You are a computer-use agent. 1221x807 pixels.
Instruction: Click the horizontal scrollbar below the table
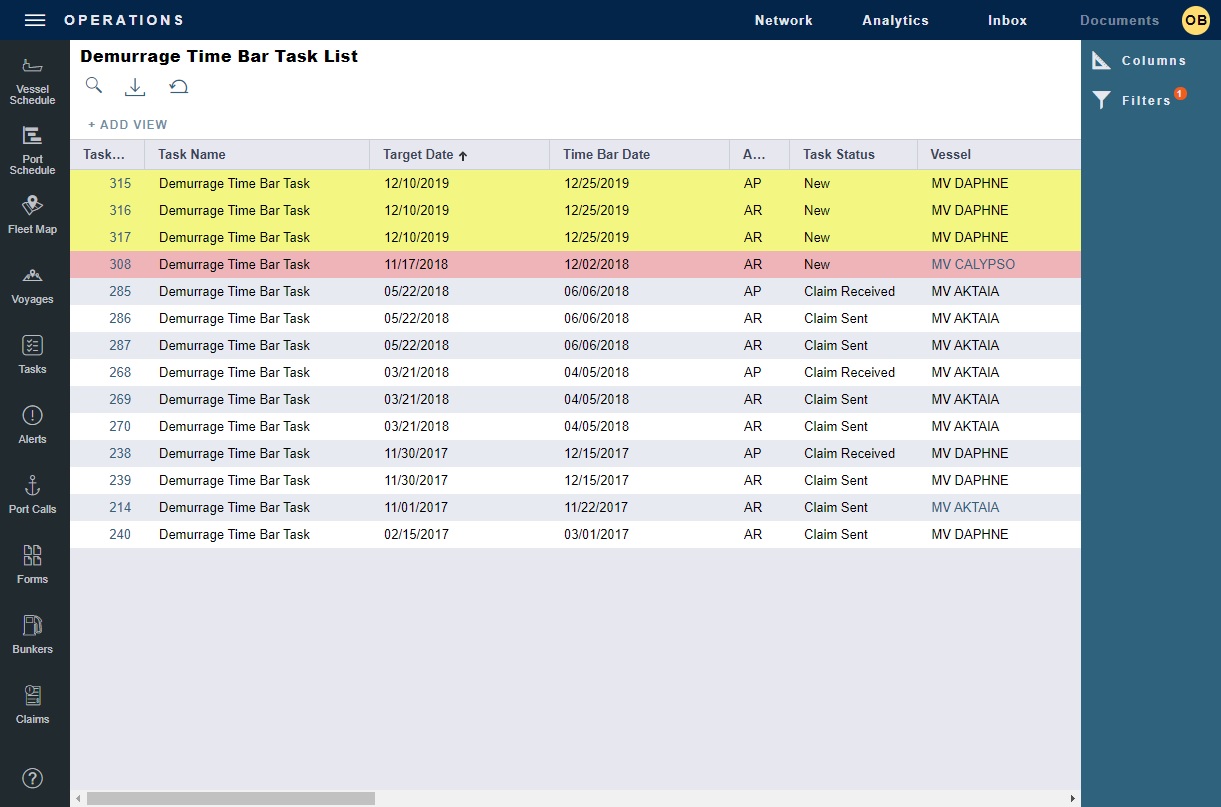228,798
